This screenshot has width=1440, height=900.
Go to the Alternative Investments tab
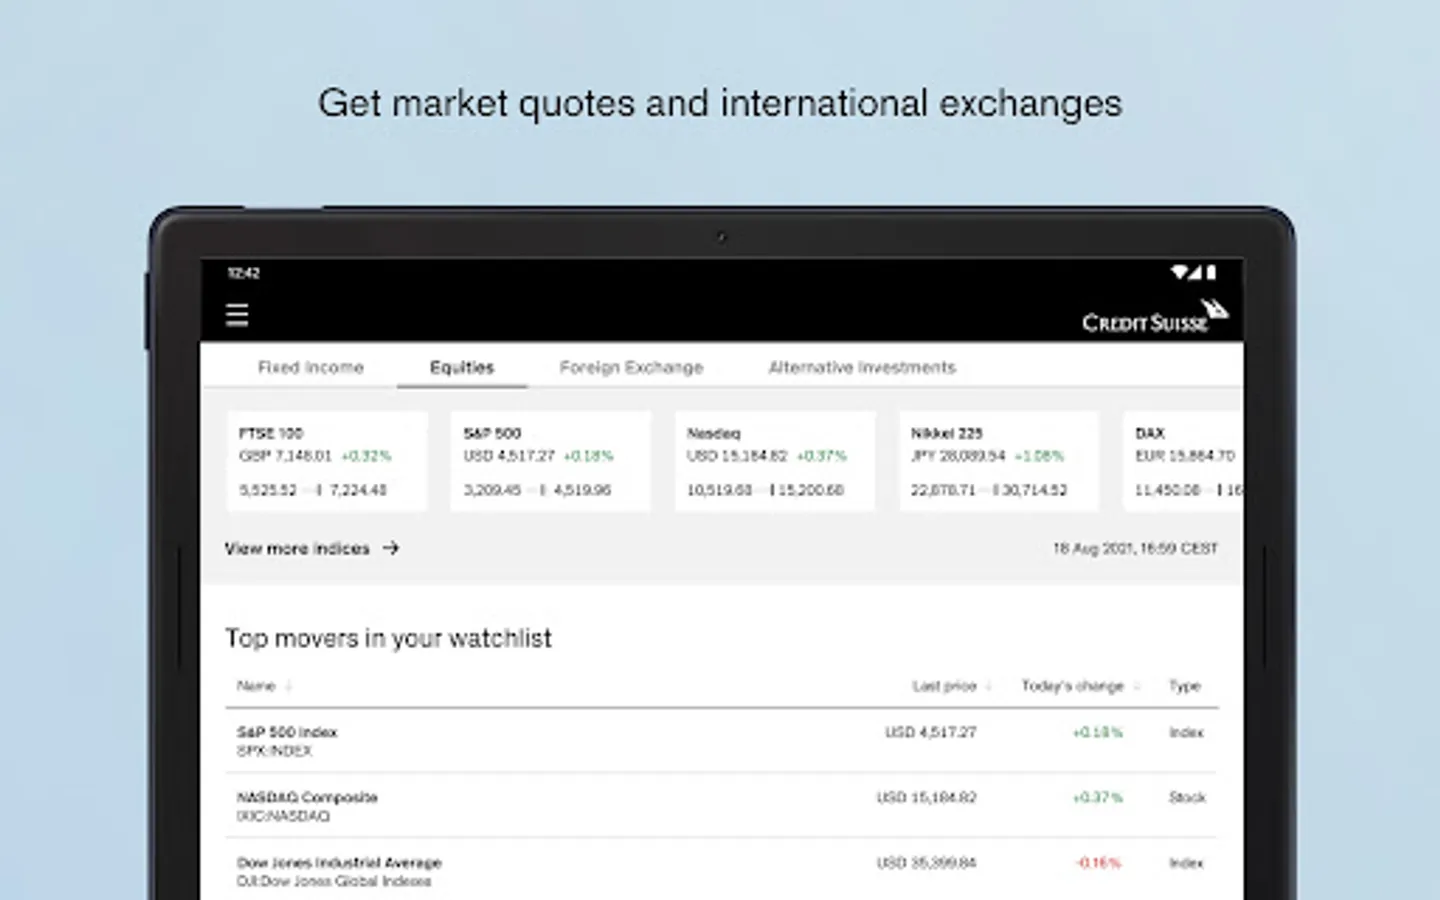pyautogui.click(x=862, y=367)
